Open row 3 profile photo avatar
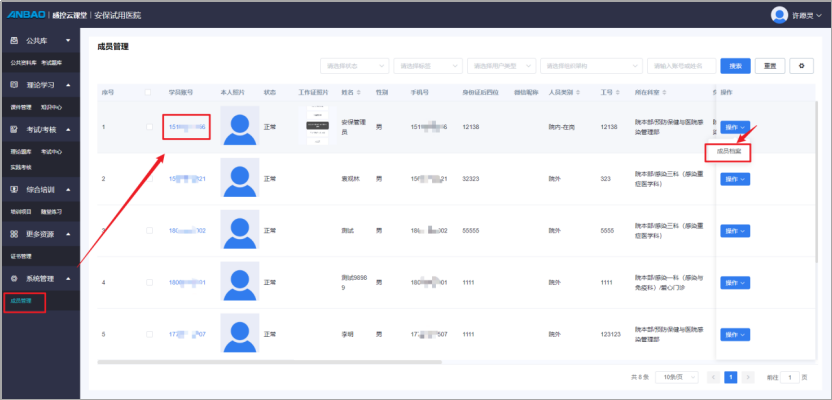832x400 pixels. 240,229
